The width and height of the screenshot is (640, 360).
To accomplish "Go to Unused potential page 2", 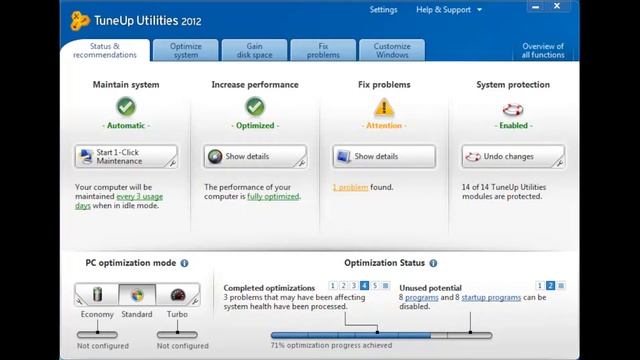I will [x=550, y=286].
